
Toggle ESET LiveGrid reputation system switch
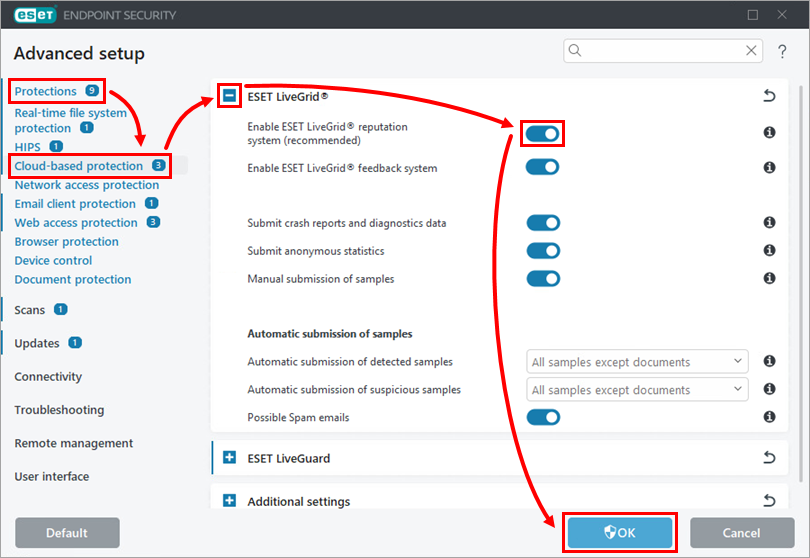point(542,134)
